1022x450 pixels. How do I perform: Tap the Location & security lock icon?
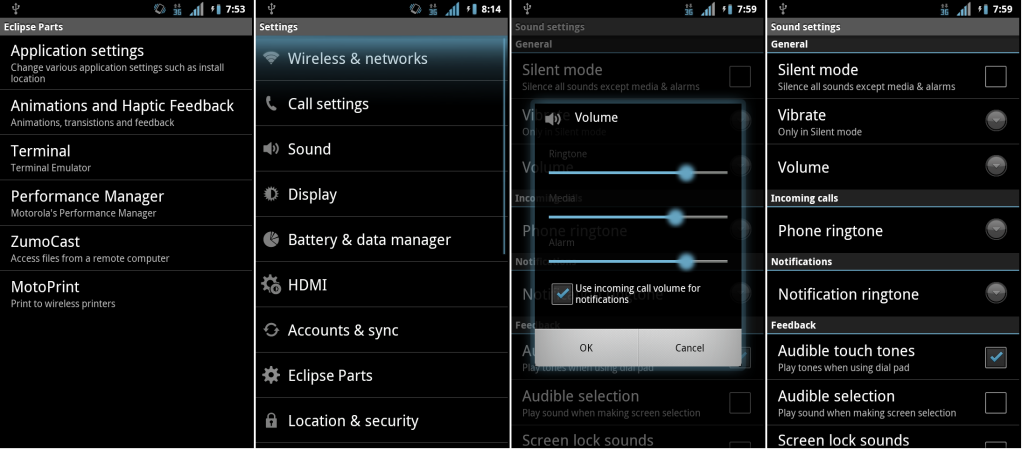[x=271, y=421]
